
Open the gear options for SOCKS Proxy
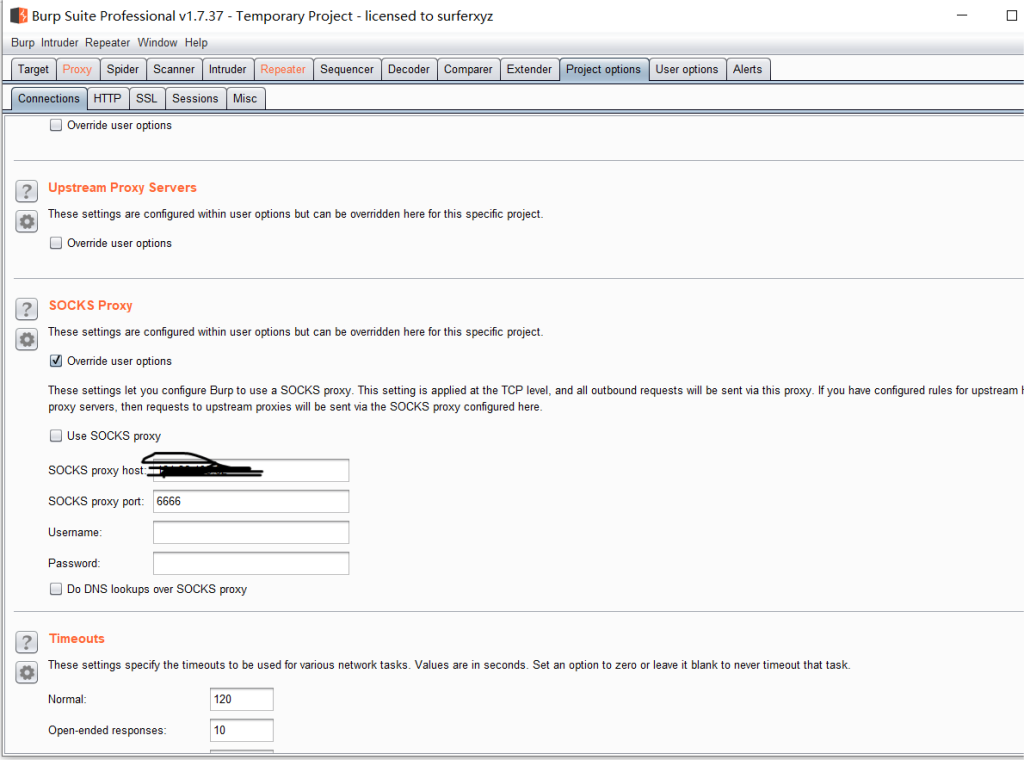tap(27, 340)
